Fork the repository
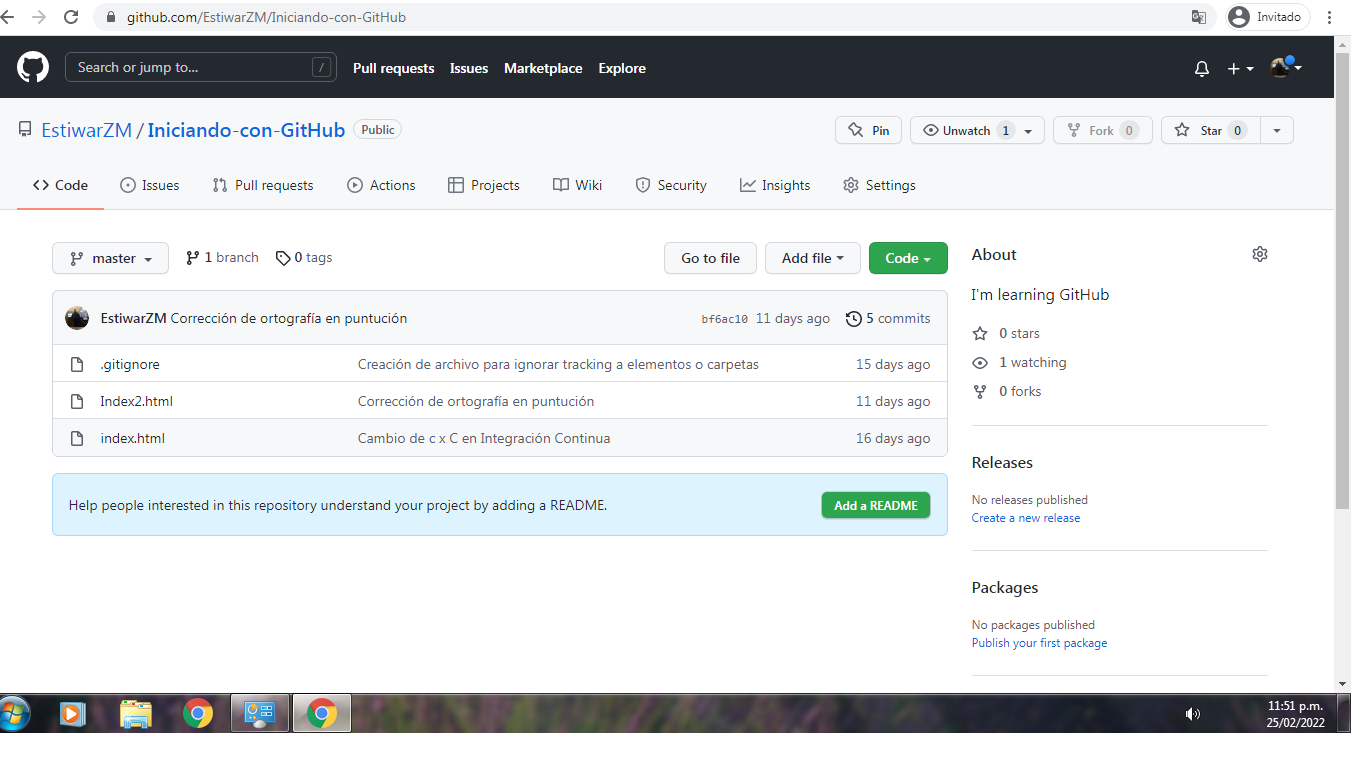The width and height of the screenshot is (1366, 768). pos(1103,130)
